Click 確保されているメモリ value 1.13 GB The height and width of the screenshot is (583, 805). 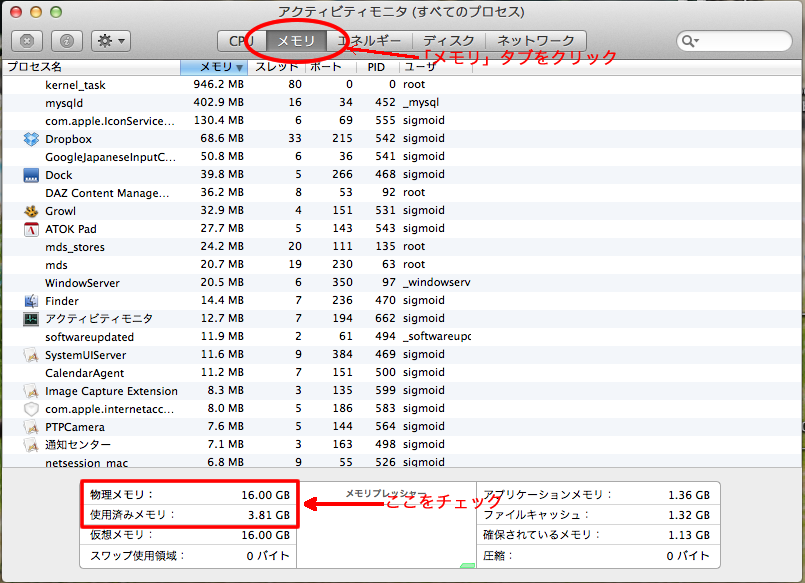(689, 535)
